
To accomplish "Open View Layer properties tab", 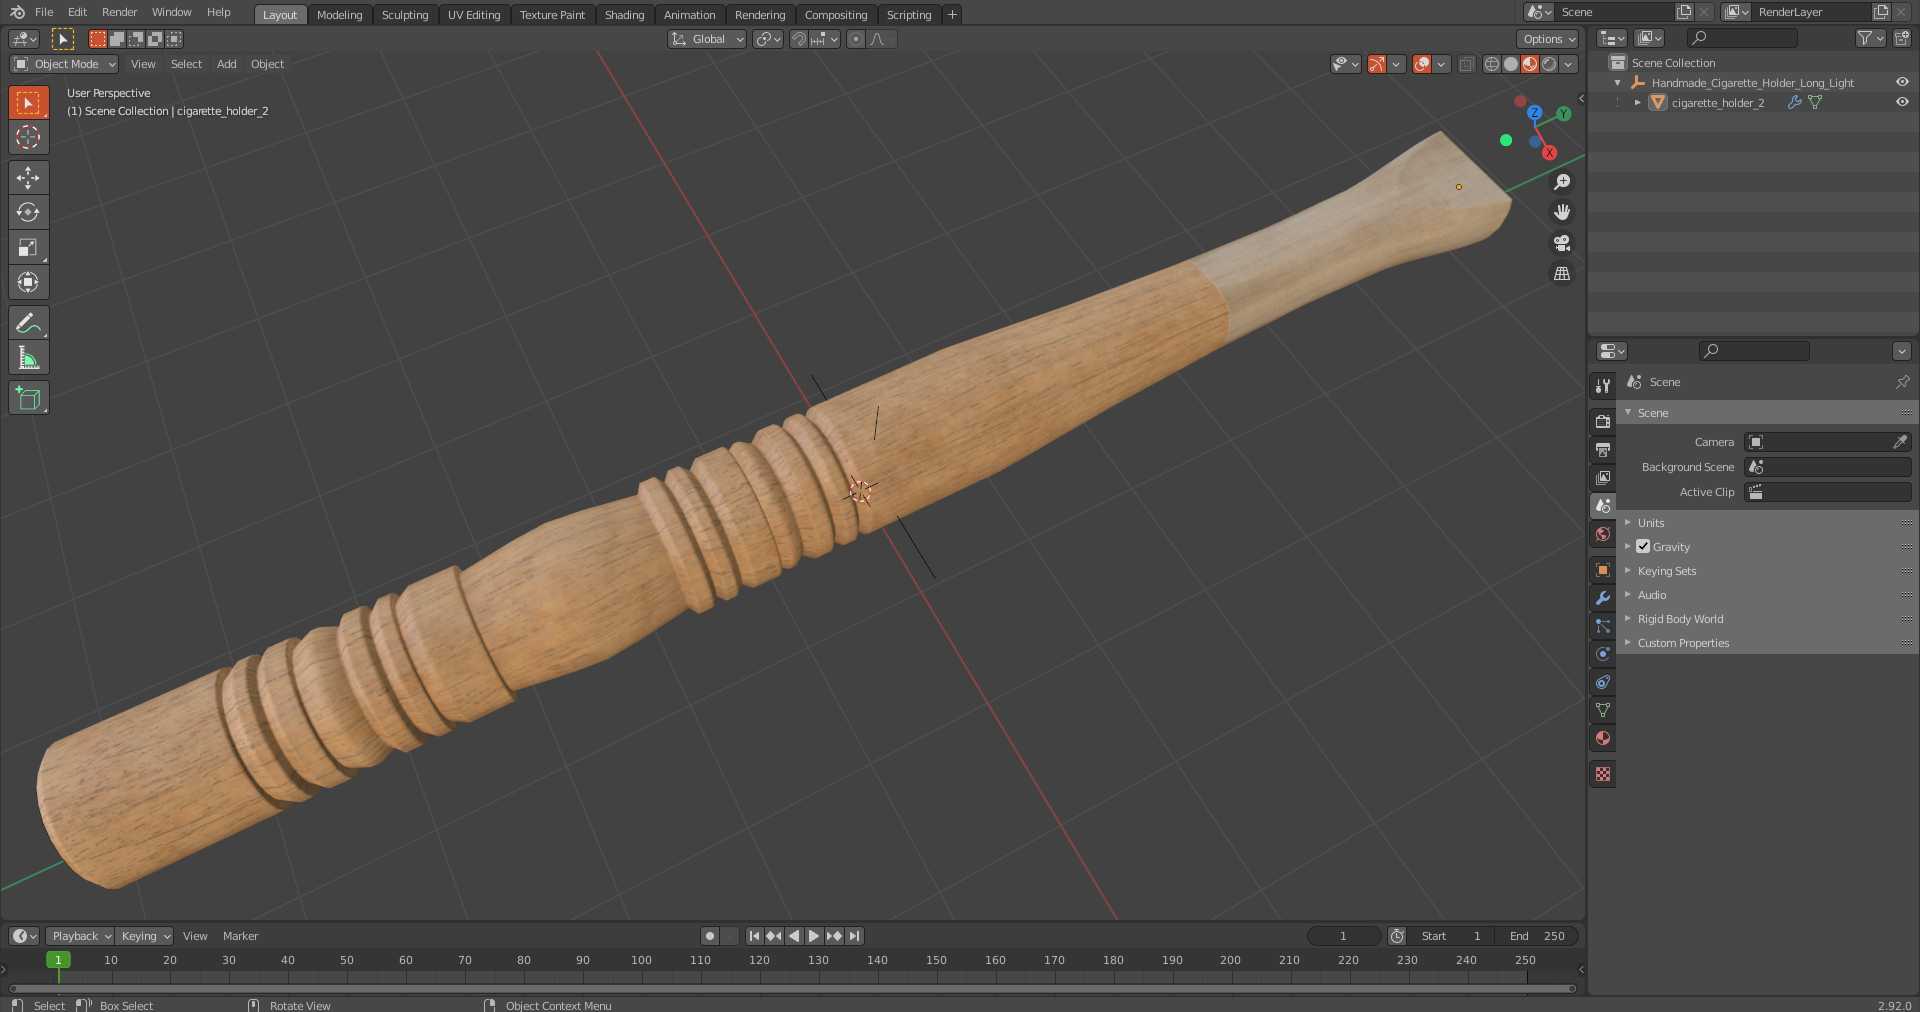I will point(1603,477).
